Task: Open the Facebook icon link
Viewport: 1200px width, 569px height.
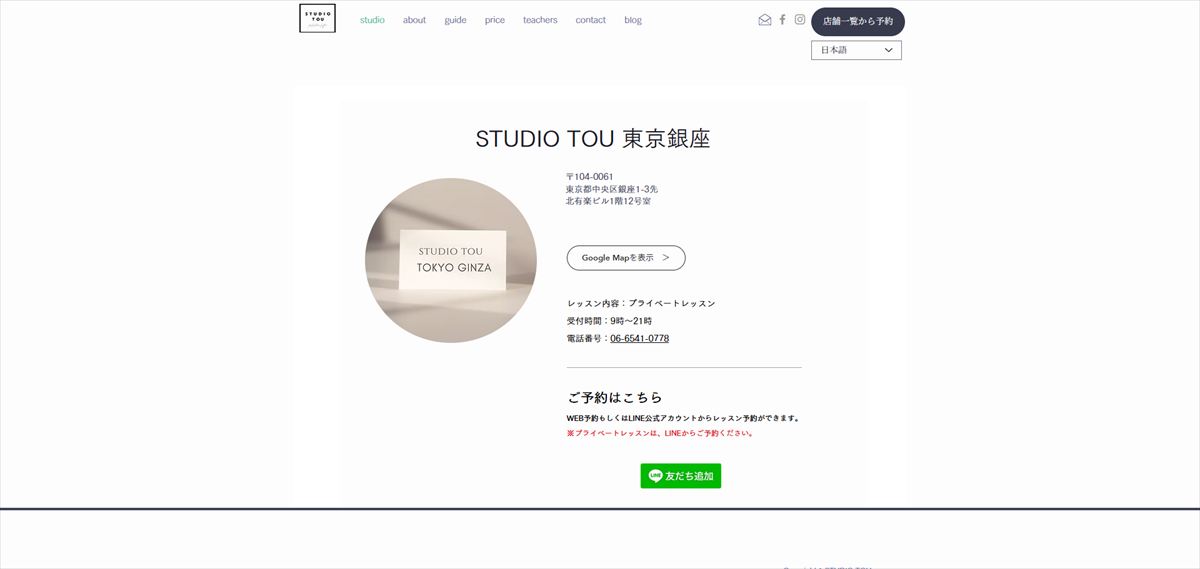Action: [x=783, y=20]
